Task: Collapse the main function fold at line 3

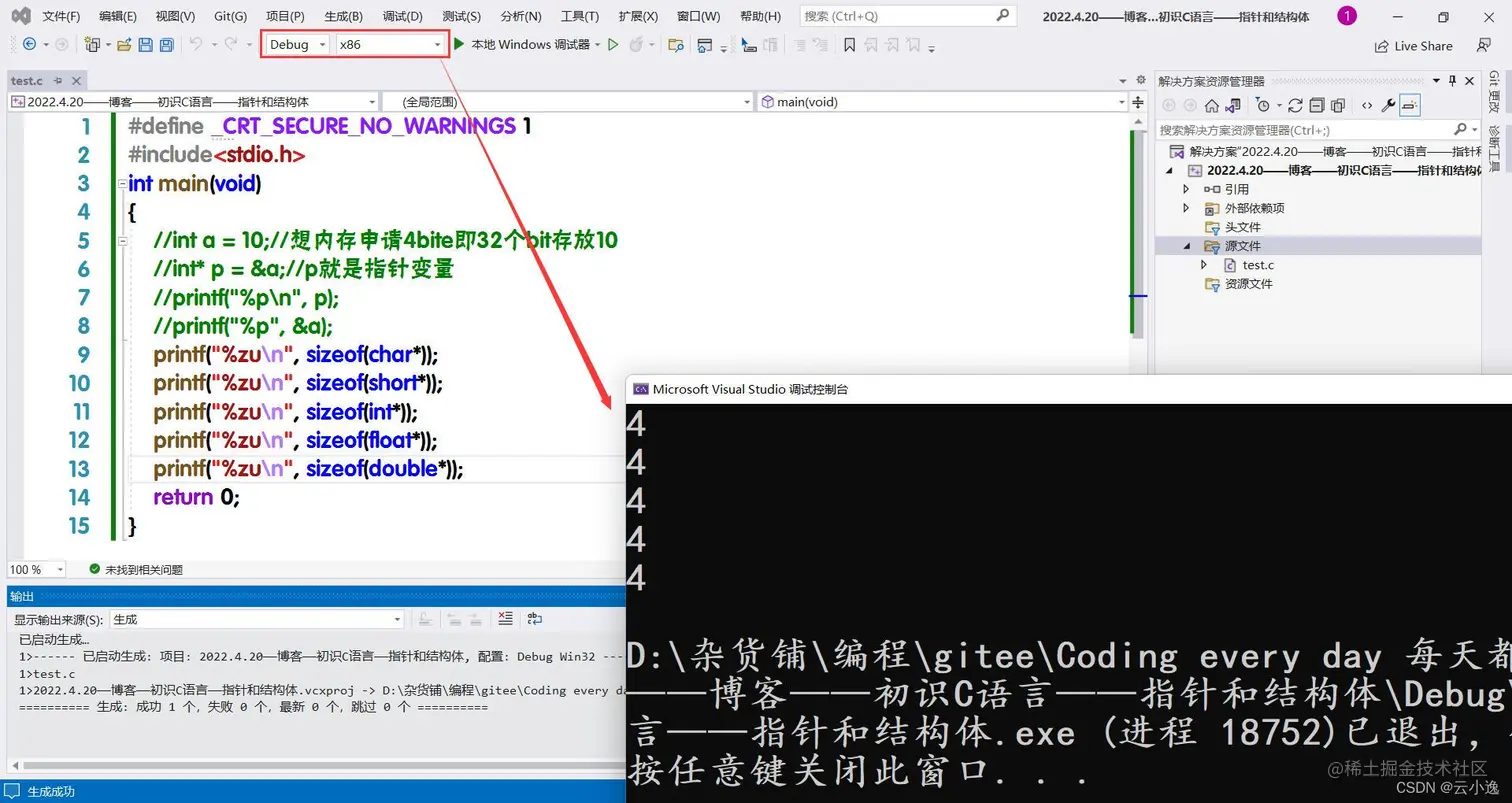Action: (121, 185)
